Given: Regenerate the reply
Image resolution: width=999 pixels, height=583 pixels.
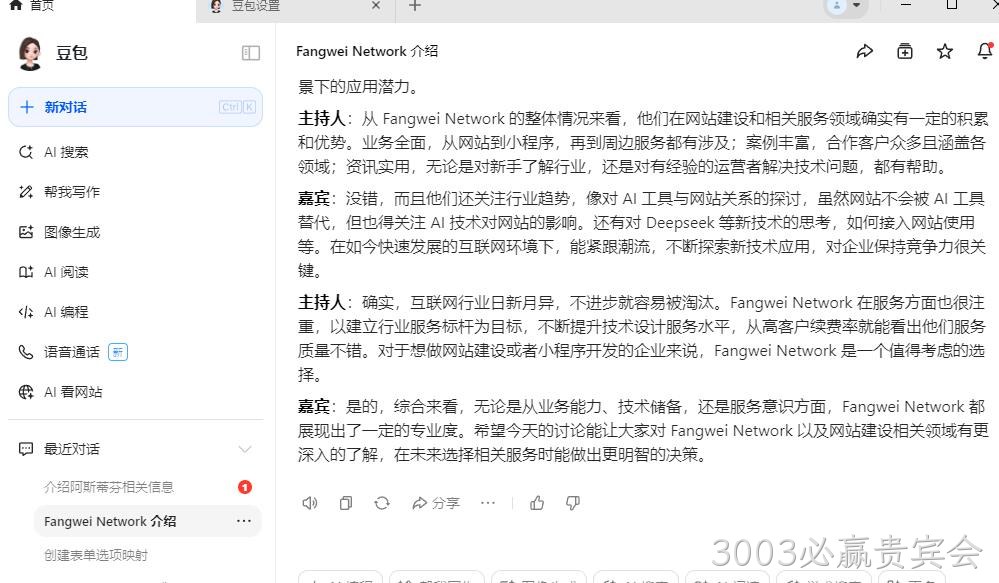Looking at the screenshot, I should (382, 503).
